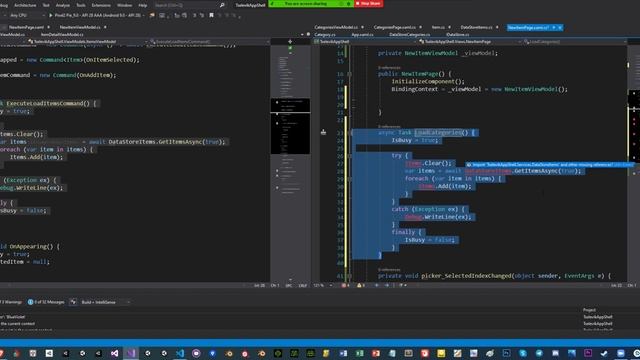
Task: Switch to the App.xaml.cs tab
Action: tap(362, 35)
